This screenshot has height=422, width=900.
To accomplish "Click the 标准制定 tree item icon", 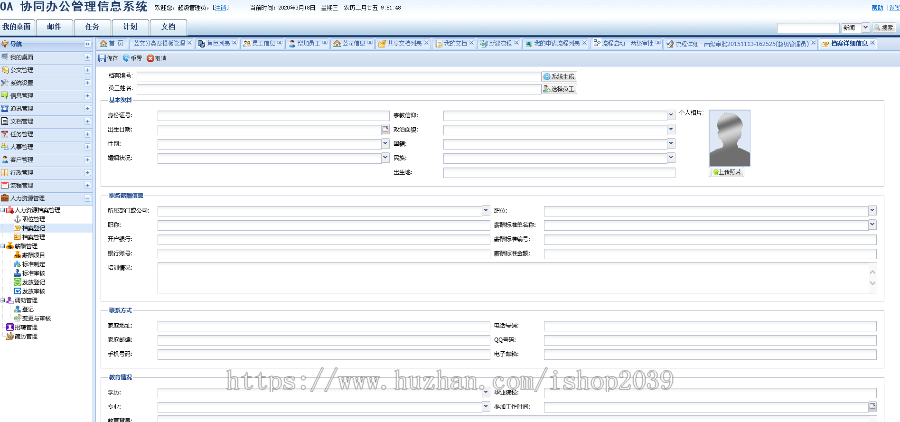I will tap(17, 264).
